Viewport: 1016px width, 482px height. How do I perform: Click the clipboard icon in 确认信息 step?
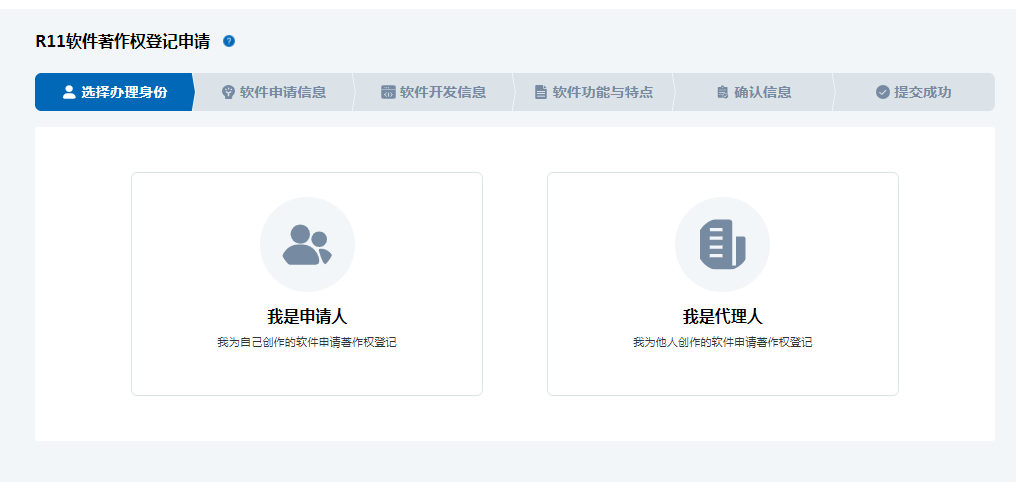pyautogui.click(x=722, y=92)
